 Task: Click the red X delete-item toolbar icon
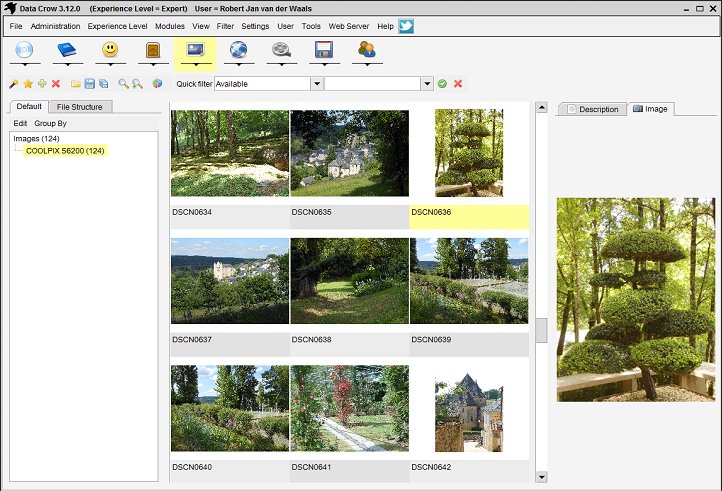point(56,83)
